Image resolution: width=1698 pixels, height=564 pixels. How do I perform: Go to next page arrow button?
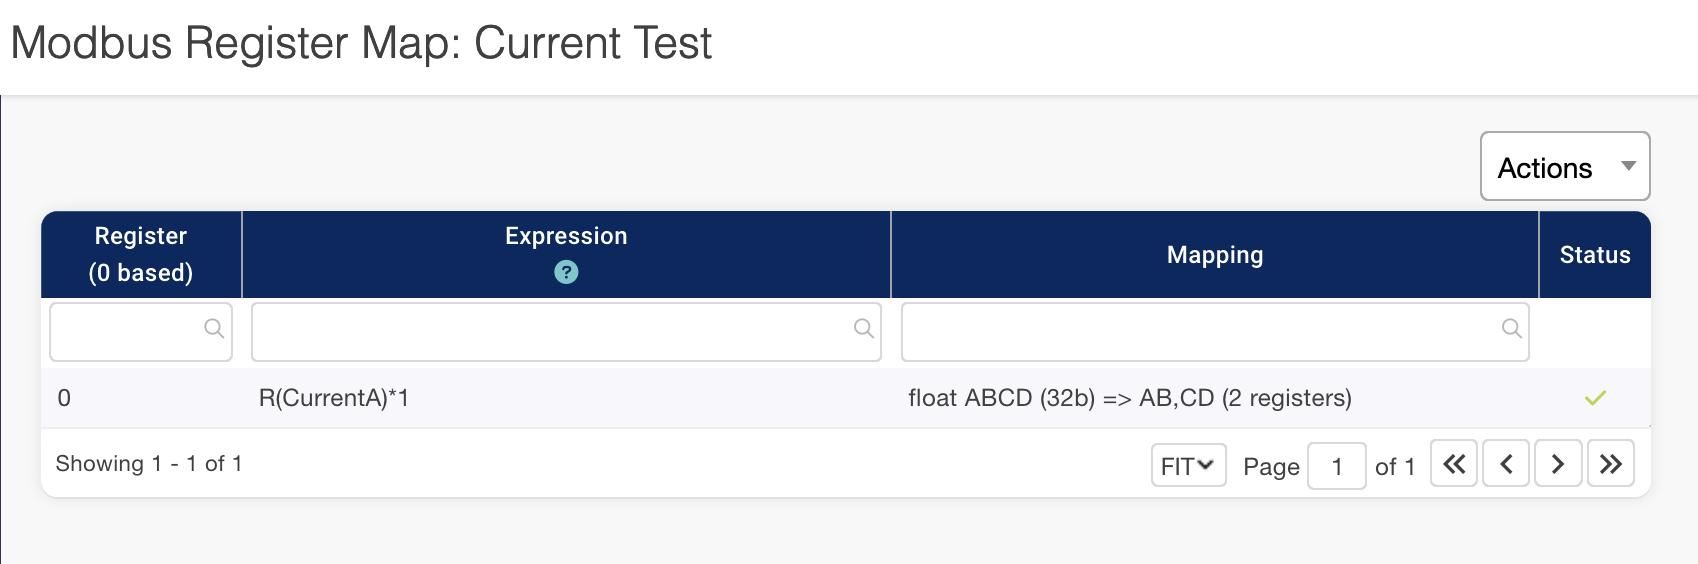1558,464
